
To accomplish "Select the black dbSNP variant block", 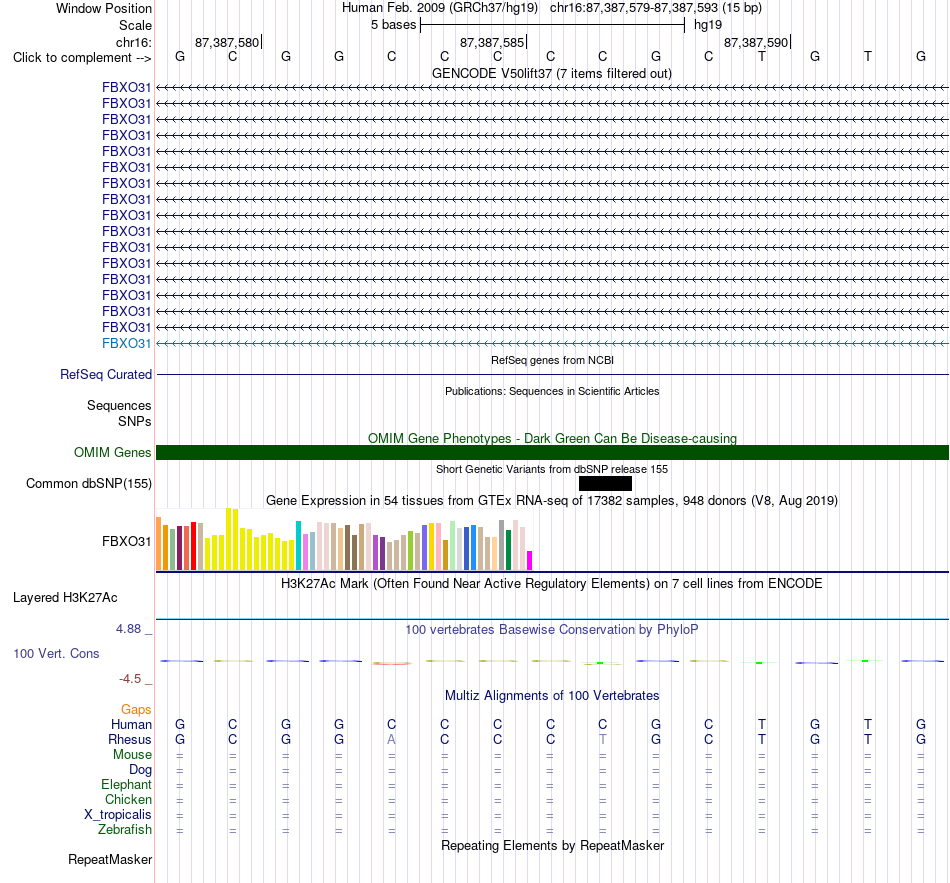I will [605, 484].
